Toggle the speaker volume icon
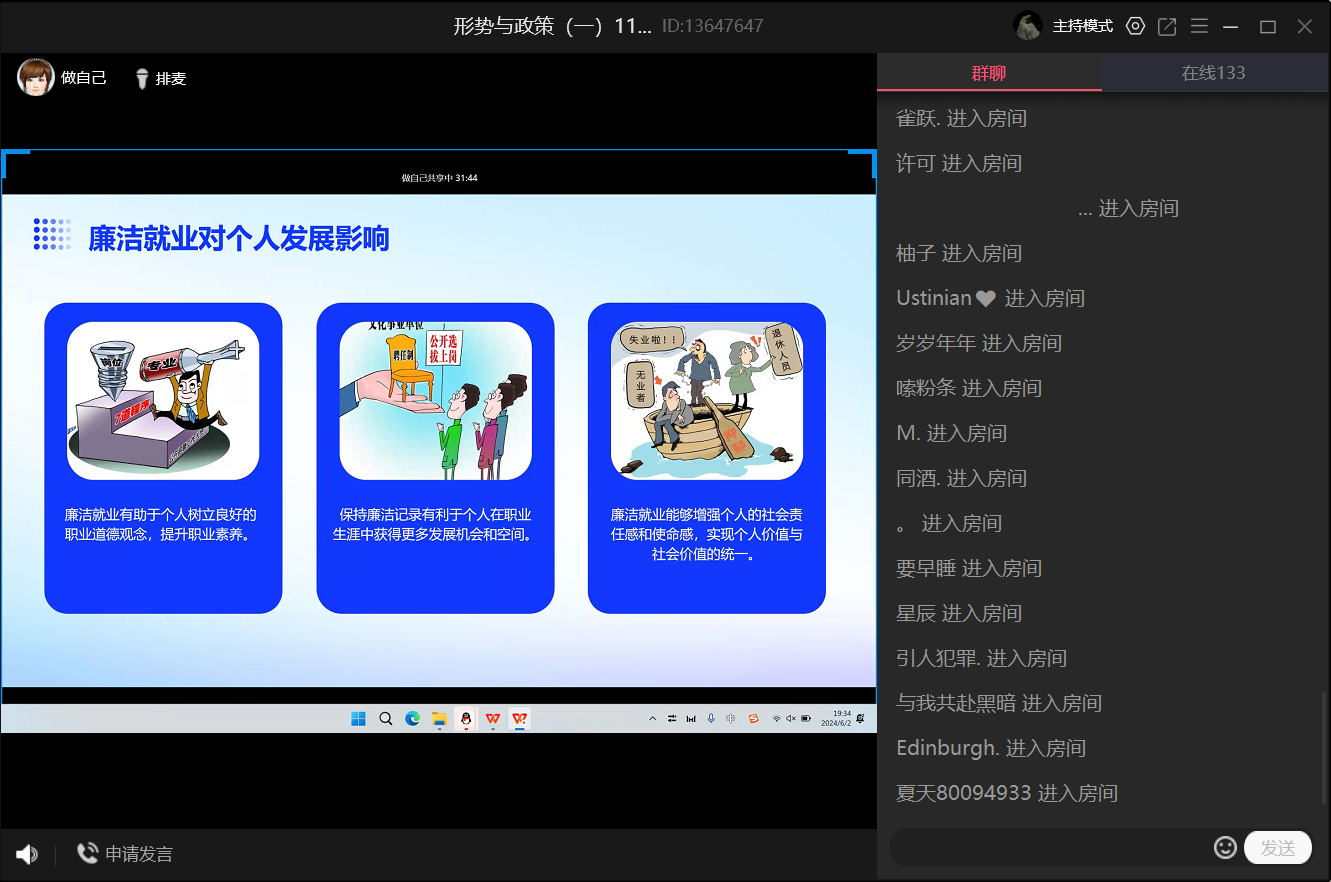1331x882 pixels. 27,854
